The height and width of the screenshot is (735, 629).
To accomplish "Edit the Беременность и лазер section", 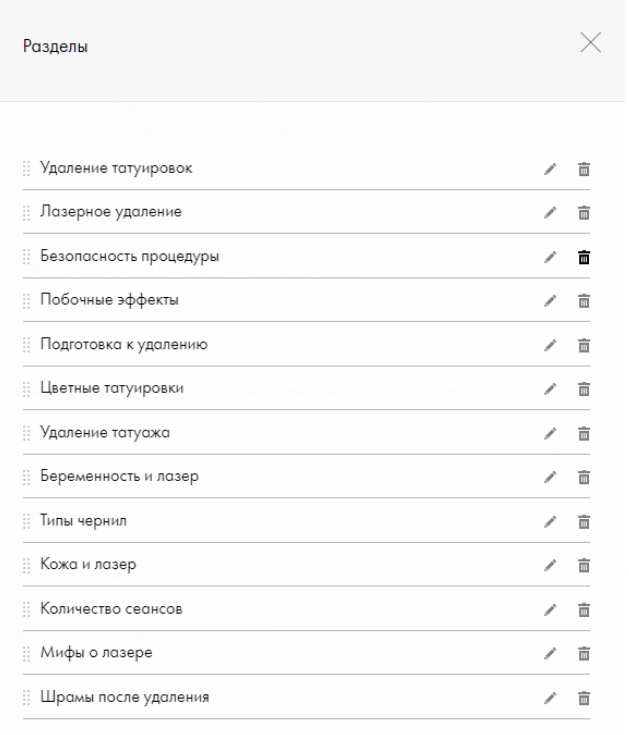I will click(550, 477).
